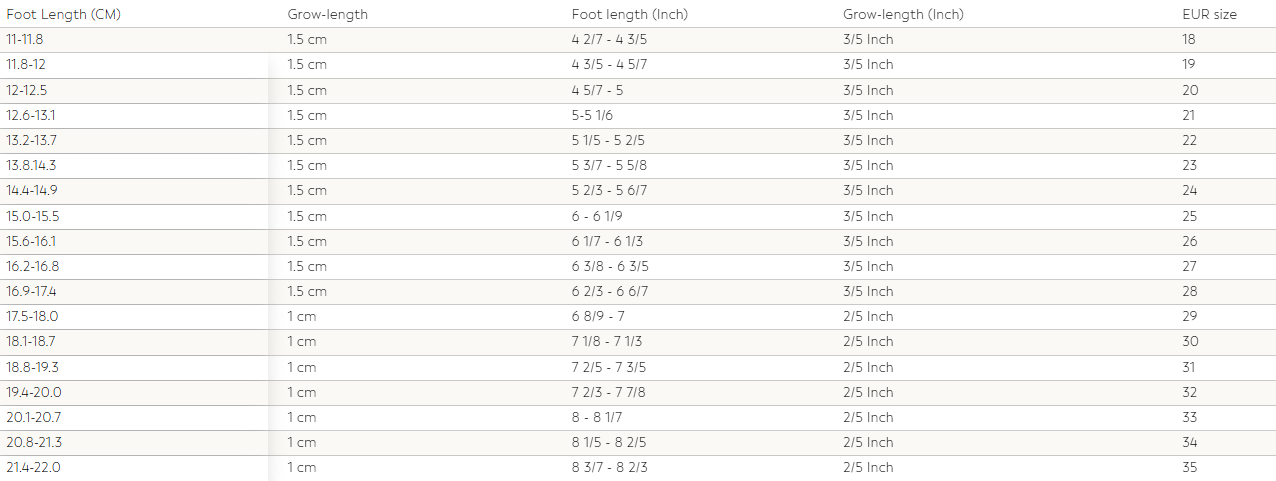Image resolution: width=1276 pixels, height=481 pixels.
Task: Click EUR size 31 value
Action: point(1189,367)
